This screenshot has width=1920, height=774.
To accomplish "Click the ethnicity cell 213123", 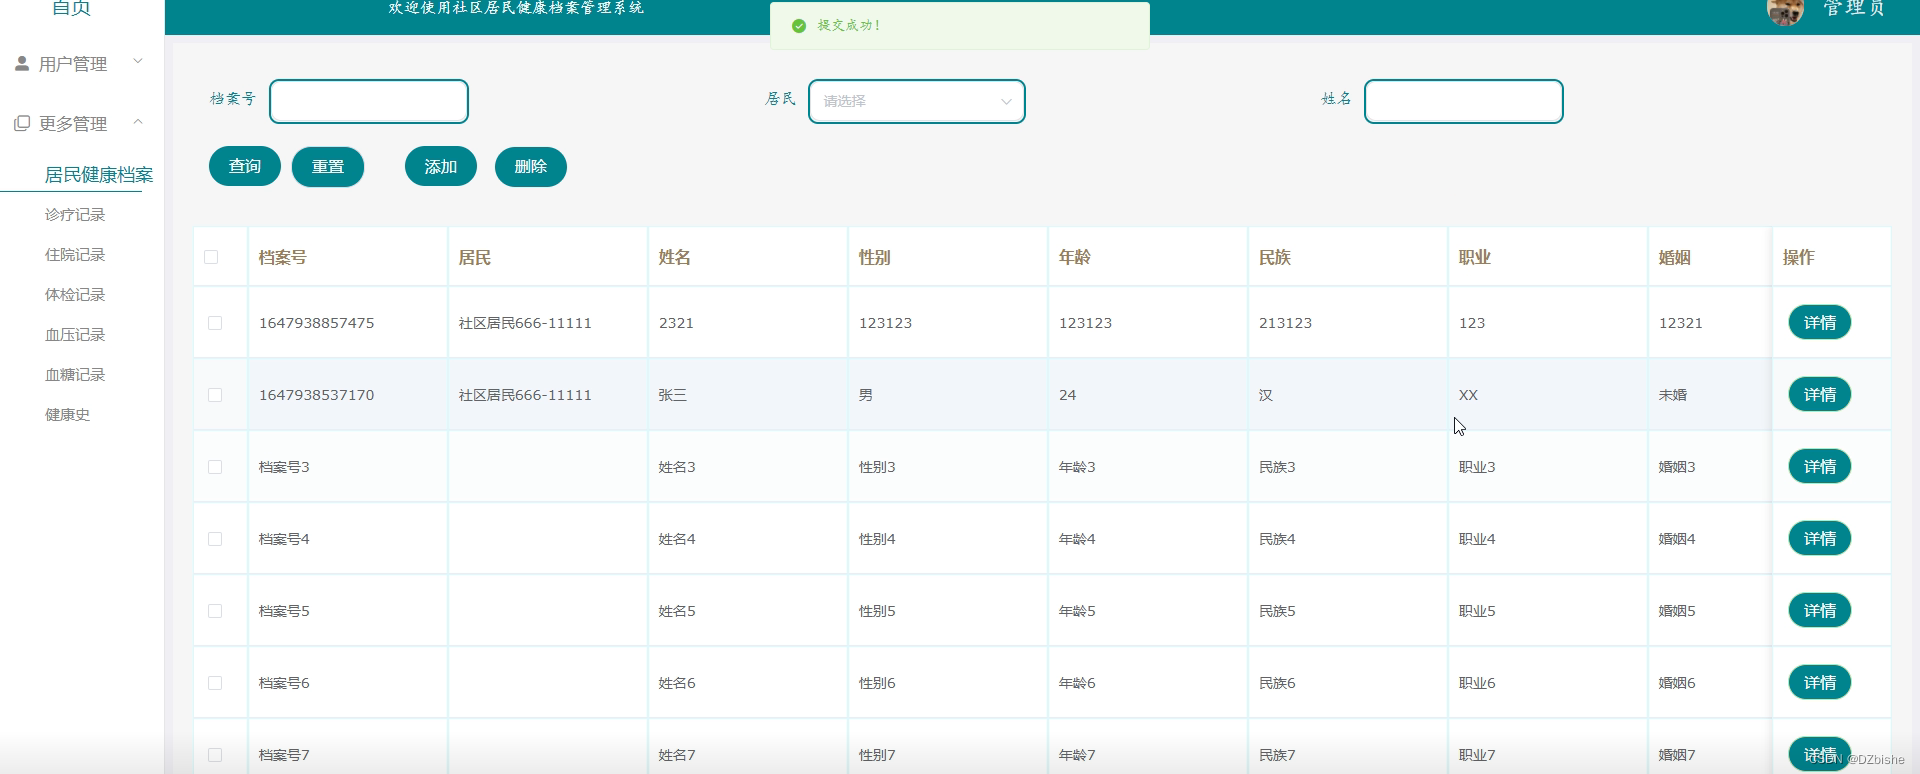I will 1285,323.
